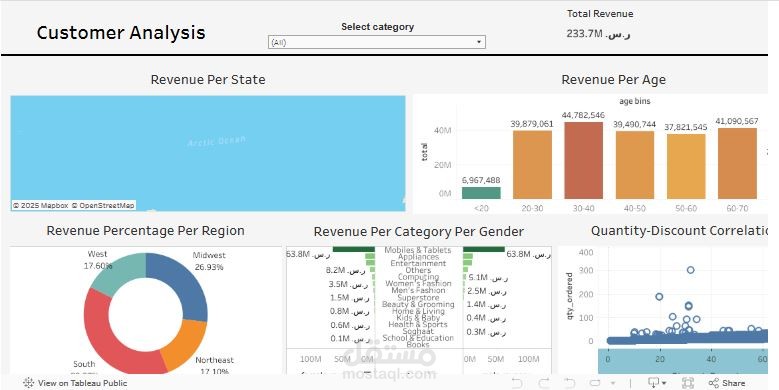The height and width of the screenshot is (390, 779).
Task: Click the Total Revenue 233.7M value
Action: pyautogui.click(x=599, y=34)
